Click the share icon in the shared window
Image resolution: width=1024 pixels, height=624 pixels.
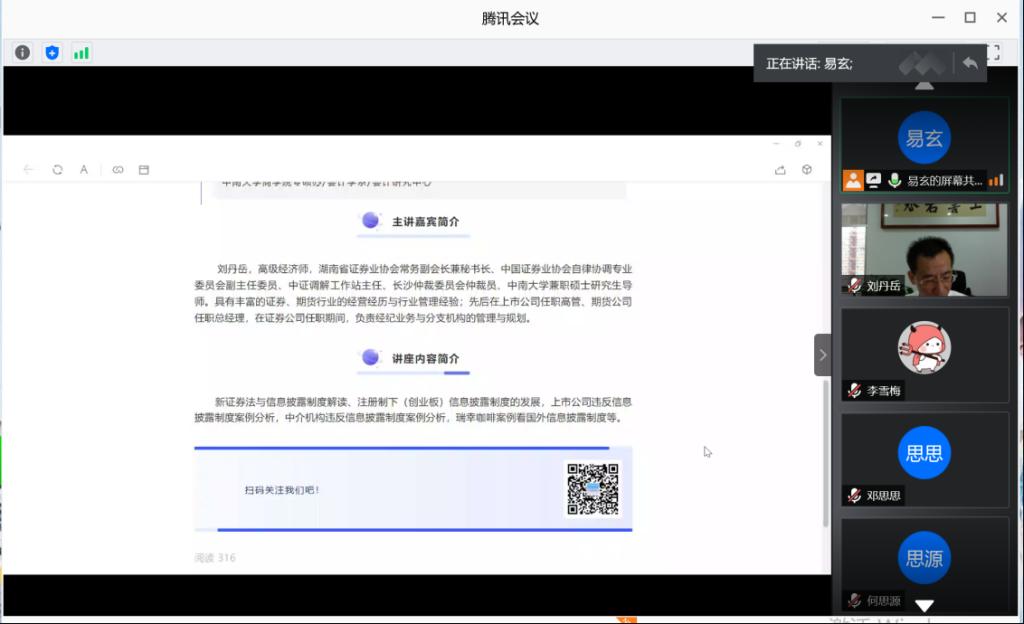(780, 170)
